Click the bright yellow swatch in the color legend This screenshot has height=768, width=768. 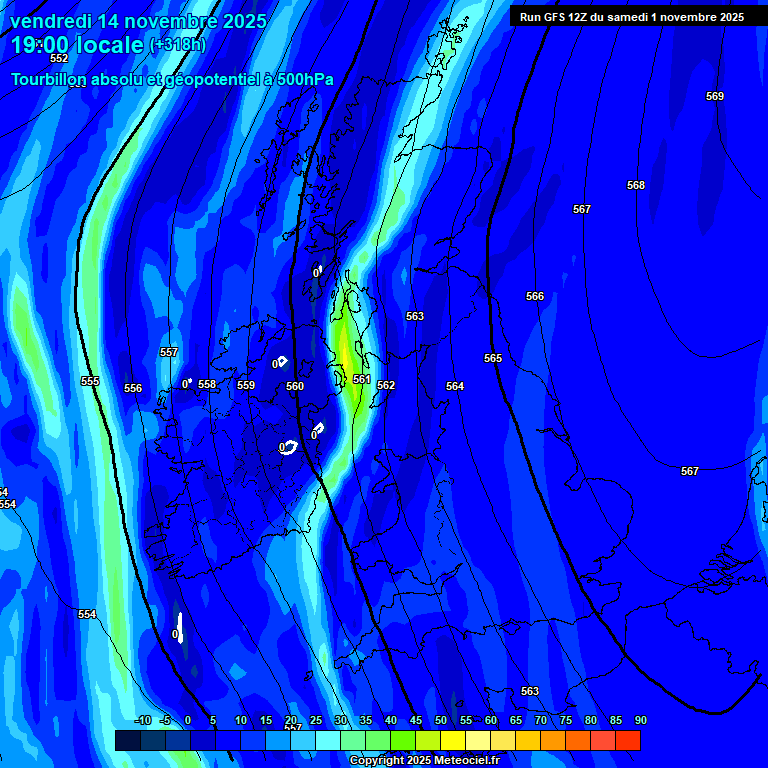coord(452,741)
